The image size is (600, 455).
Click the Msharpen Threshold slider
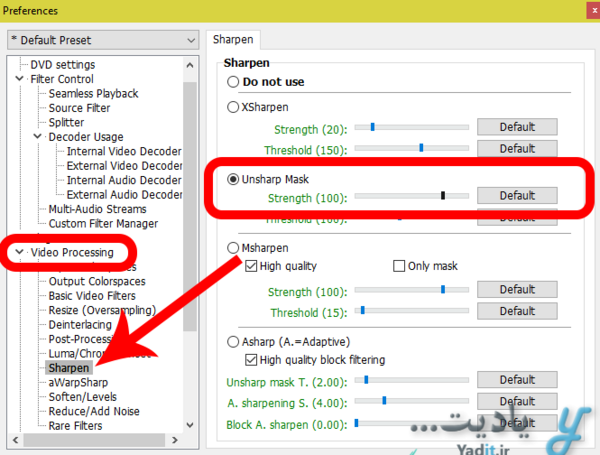tap(412, 310)
